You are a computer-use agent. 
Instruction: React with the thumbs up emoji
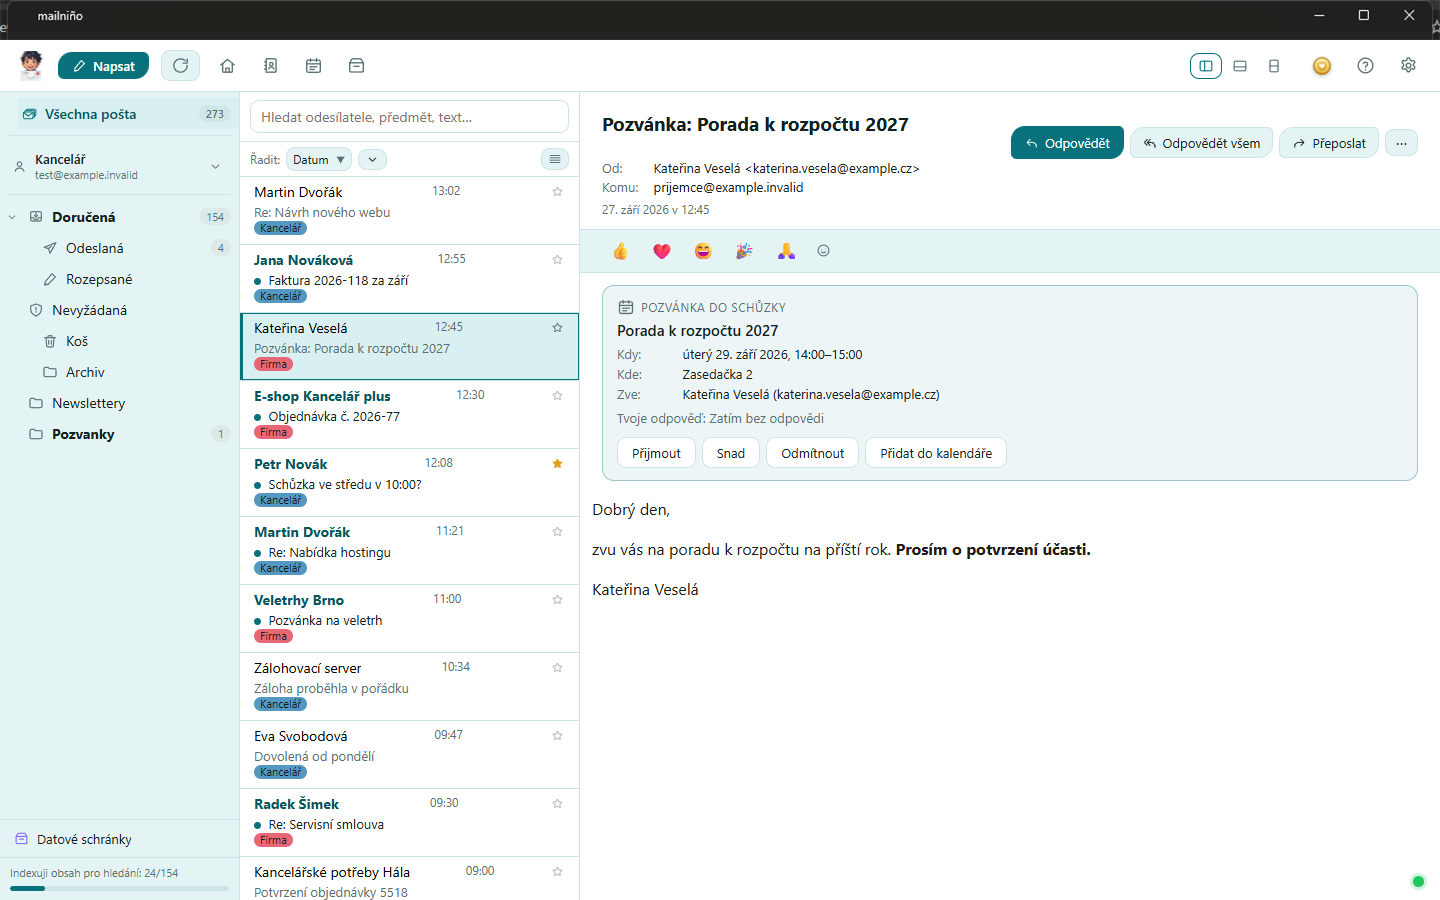(620, 251)
